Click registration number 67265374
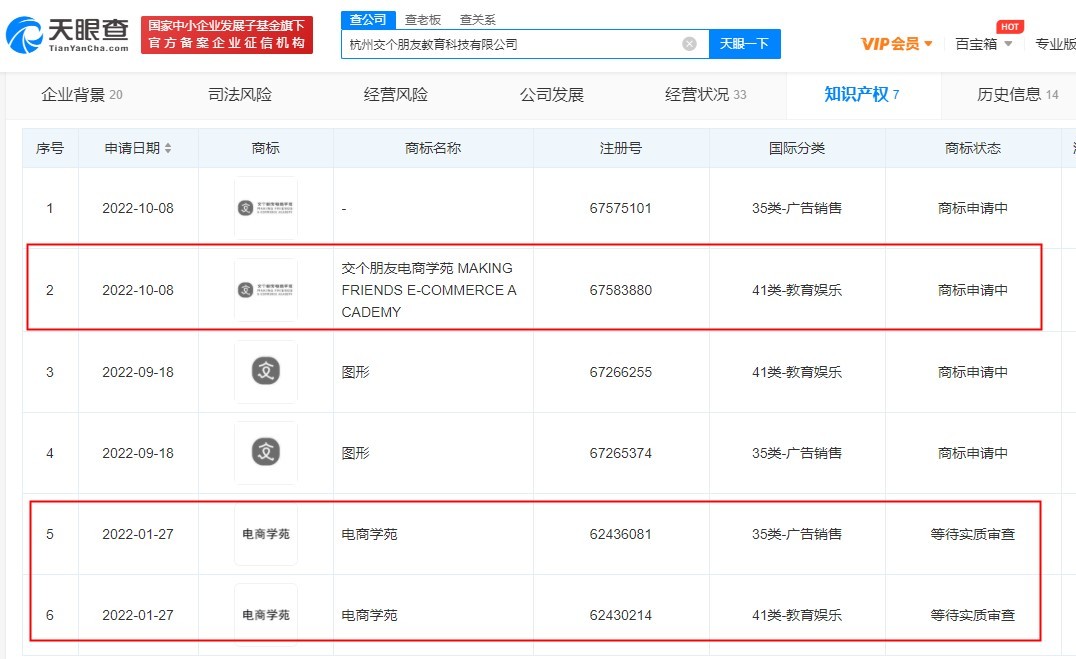The image size is (1076, 659). pos(620,453)
